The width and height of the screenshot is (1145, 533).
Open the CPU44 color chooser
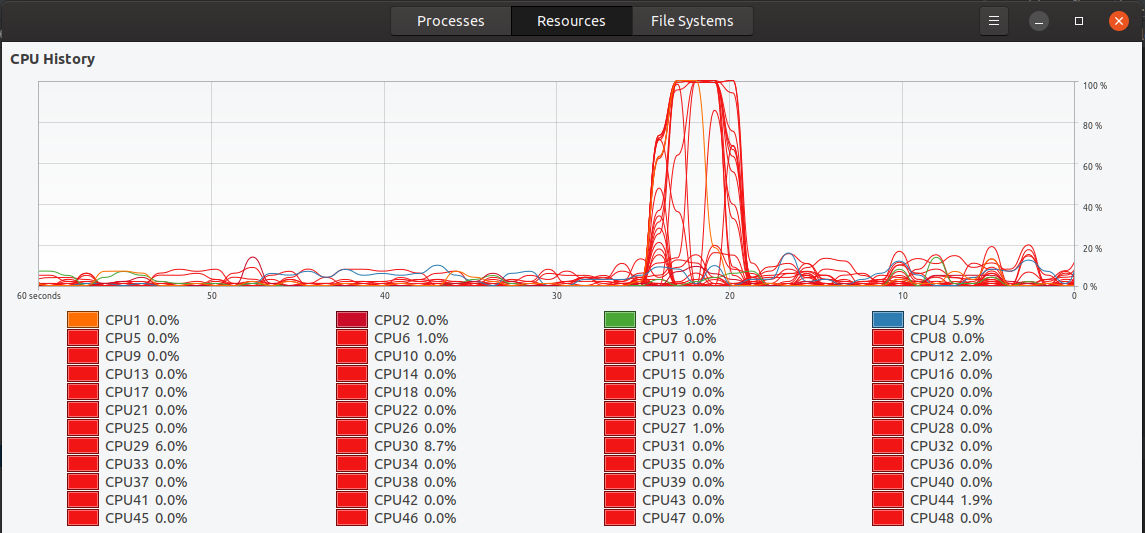coord(888,500)
